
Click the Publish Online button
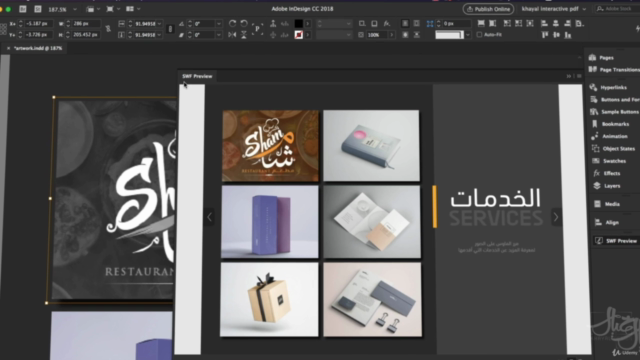click(x=488, y=9)
